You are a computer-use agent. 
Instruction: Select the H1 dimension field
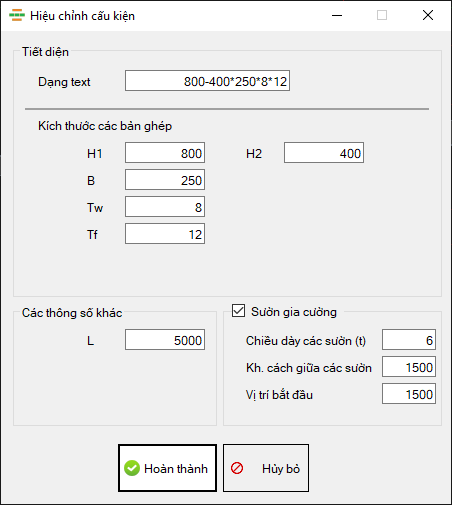click(165, 153)
